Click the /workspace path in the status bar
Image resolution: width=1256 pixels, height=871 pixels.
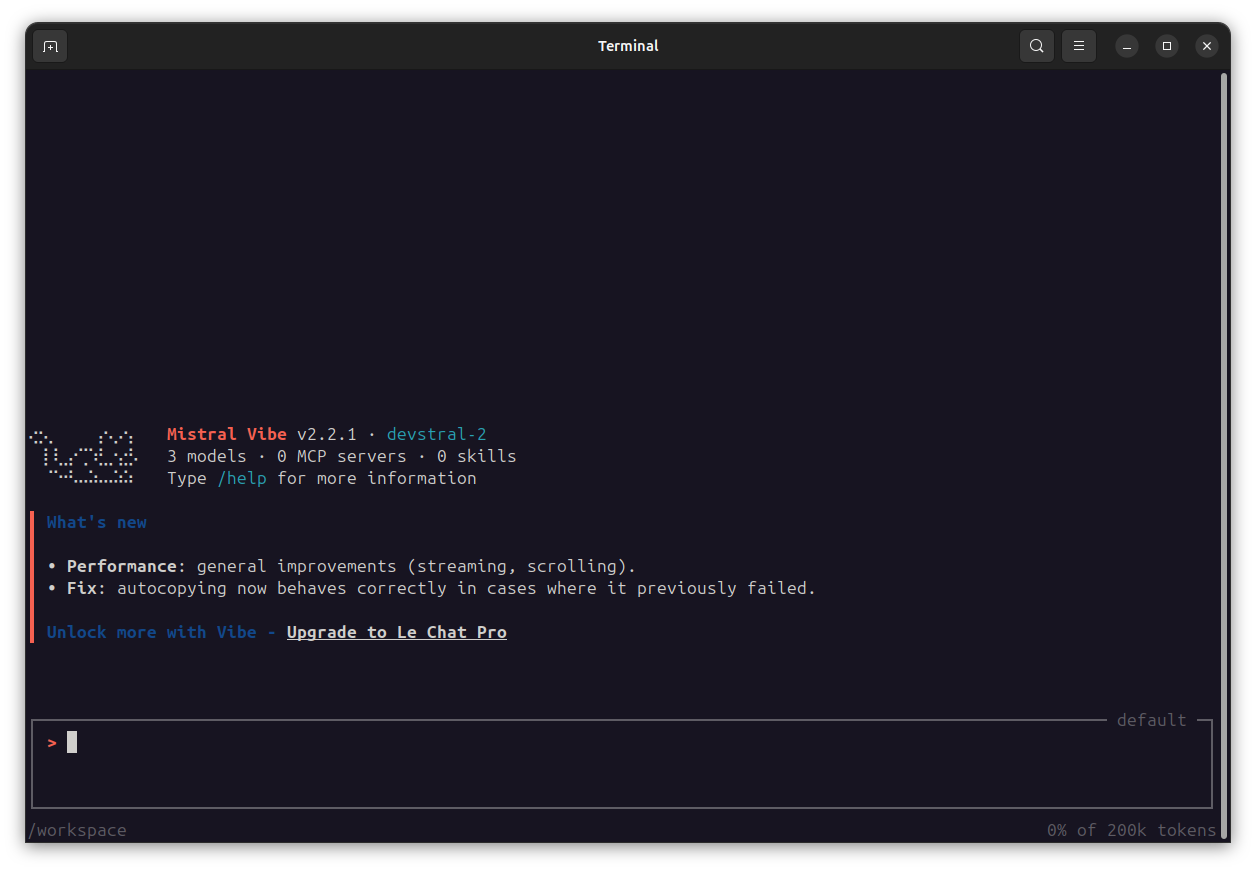click(77, 830)
